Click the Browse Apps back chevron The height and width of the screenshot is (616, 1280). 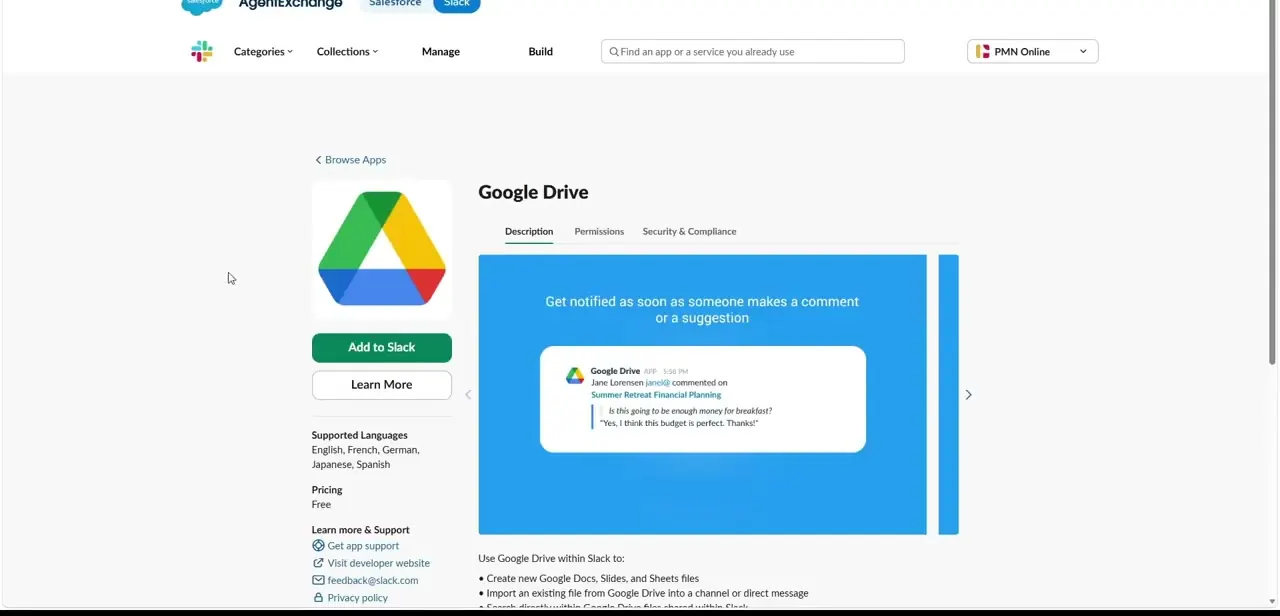point(318,160)
